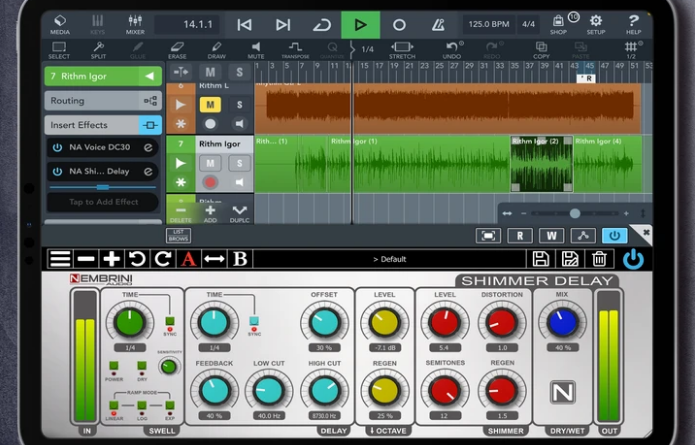Toggle the Swell Power switch

114,366
